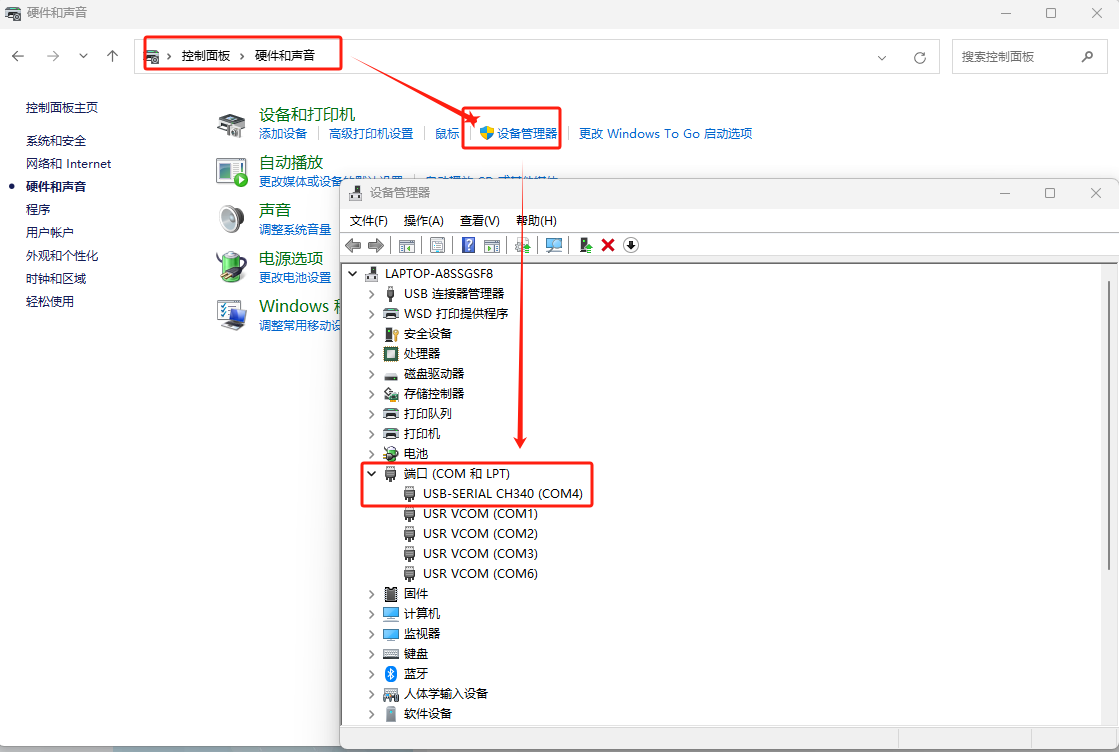Image resolution: width=1119 pixels, height=752 pixels.
Task: Open 高级打印机设置 link
Action: pyautogui.click(x=371, y=133)
